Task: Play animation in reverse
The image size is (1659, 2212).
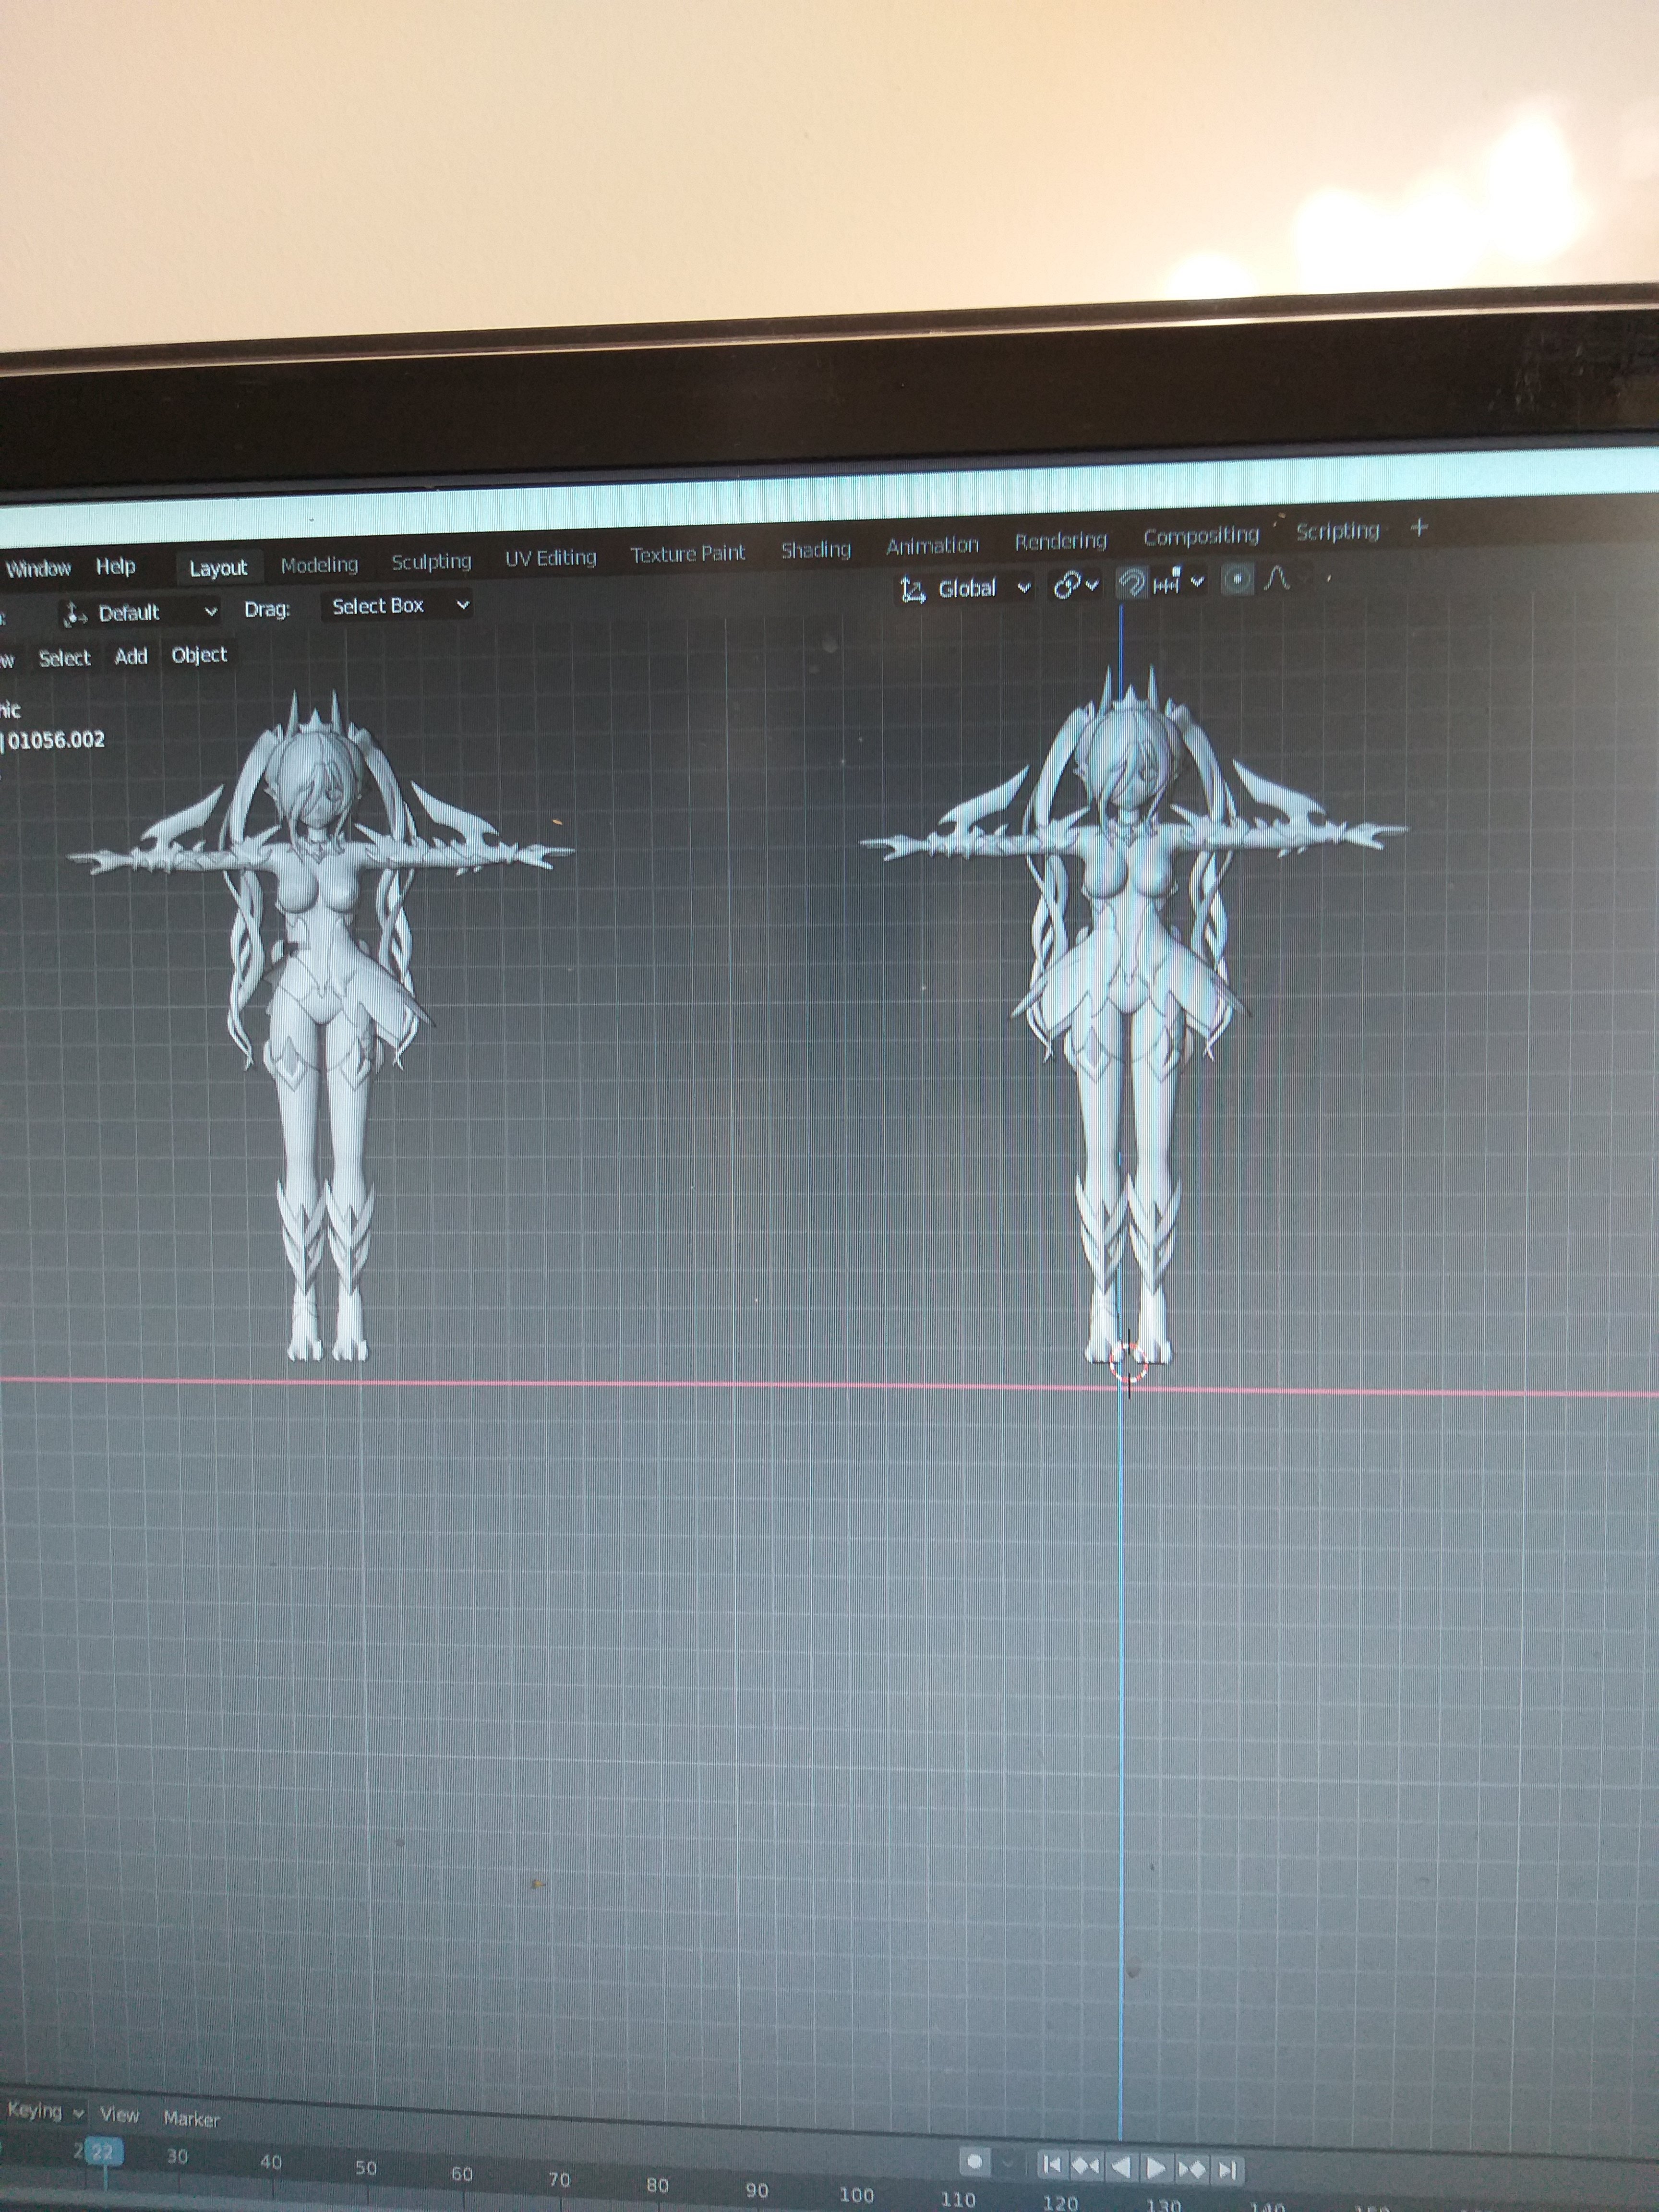Action: pos(1121,2168)
